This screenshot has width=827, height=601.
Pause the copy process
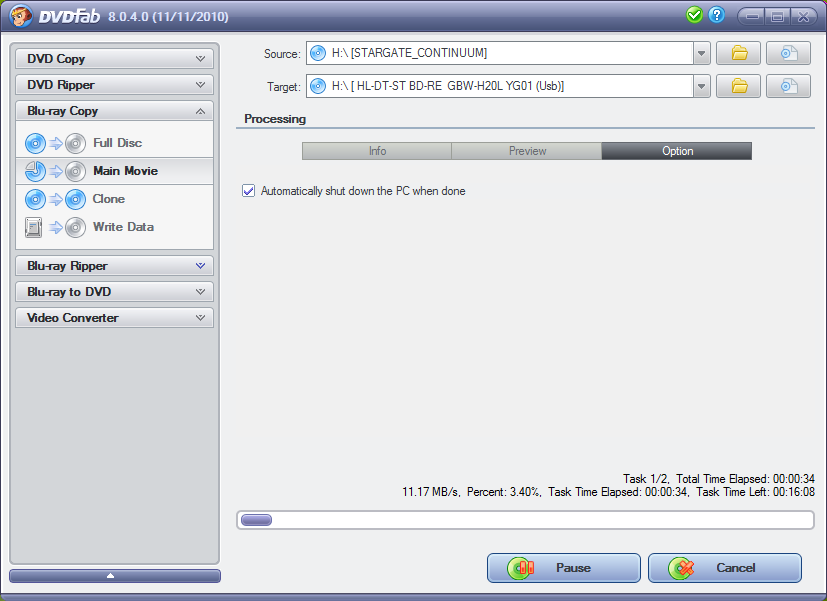pos(563,568)
